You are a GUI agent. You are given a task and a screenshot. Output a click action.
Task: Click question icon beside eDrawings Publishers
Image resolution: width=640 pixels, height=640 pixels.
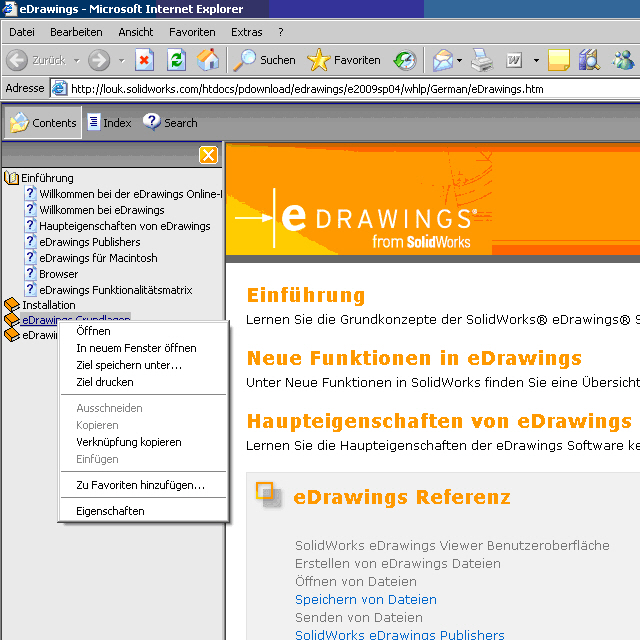(x=30, y=242)
